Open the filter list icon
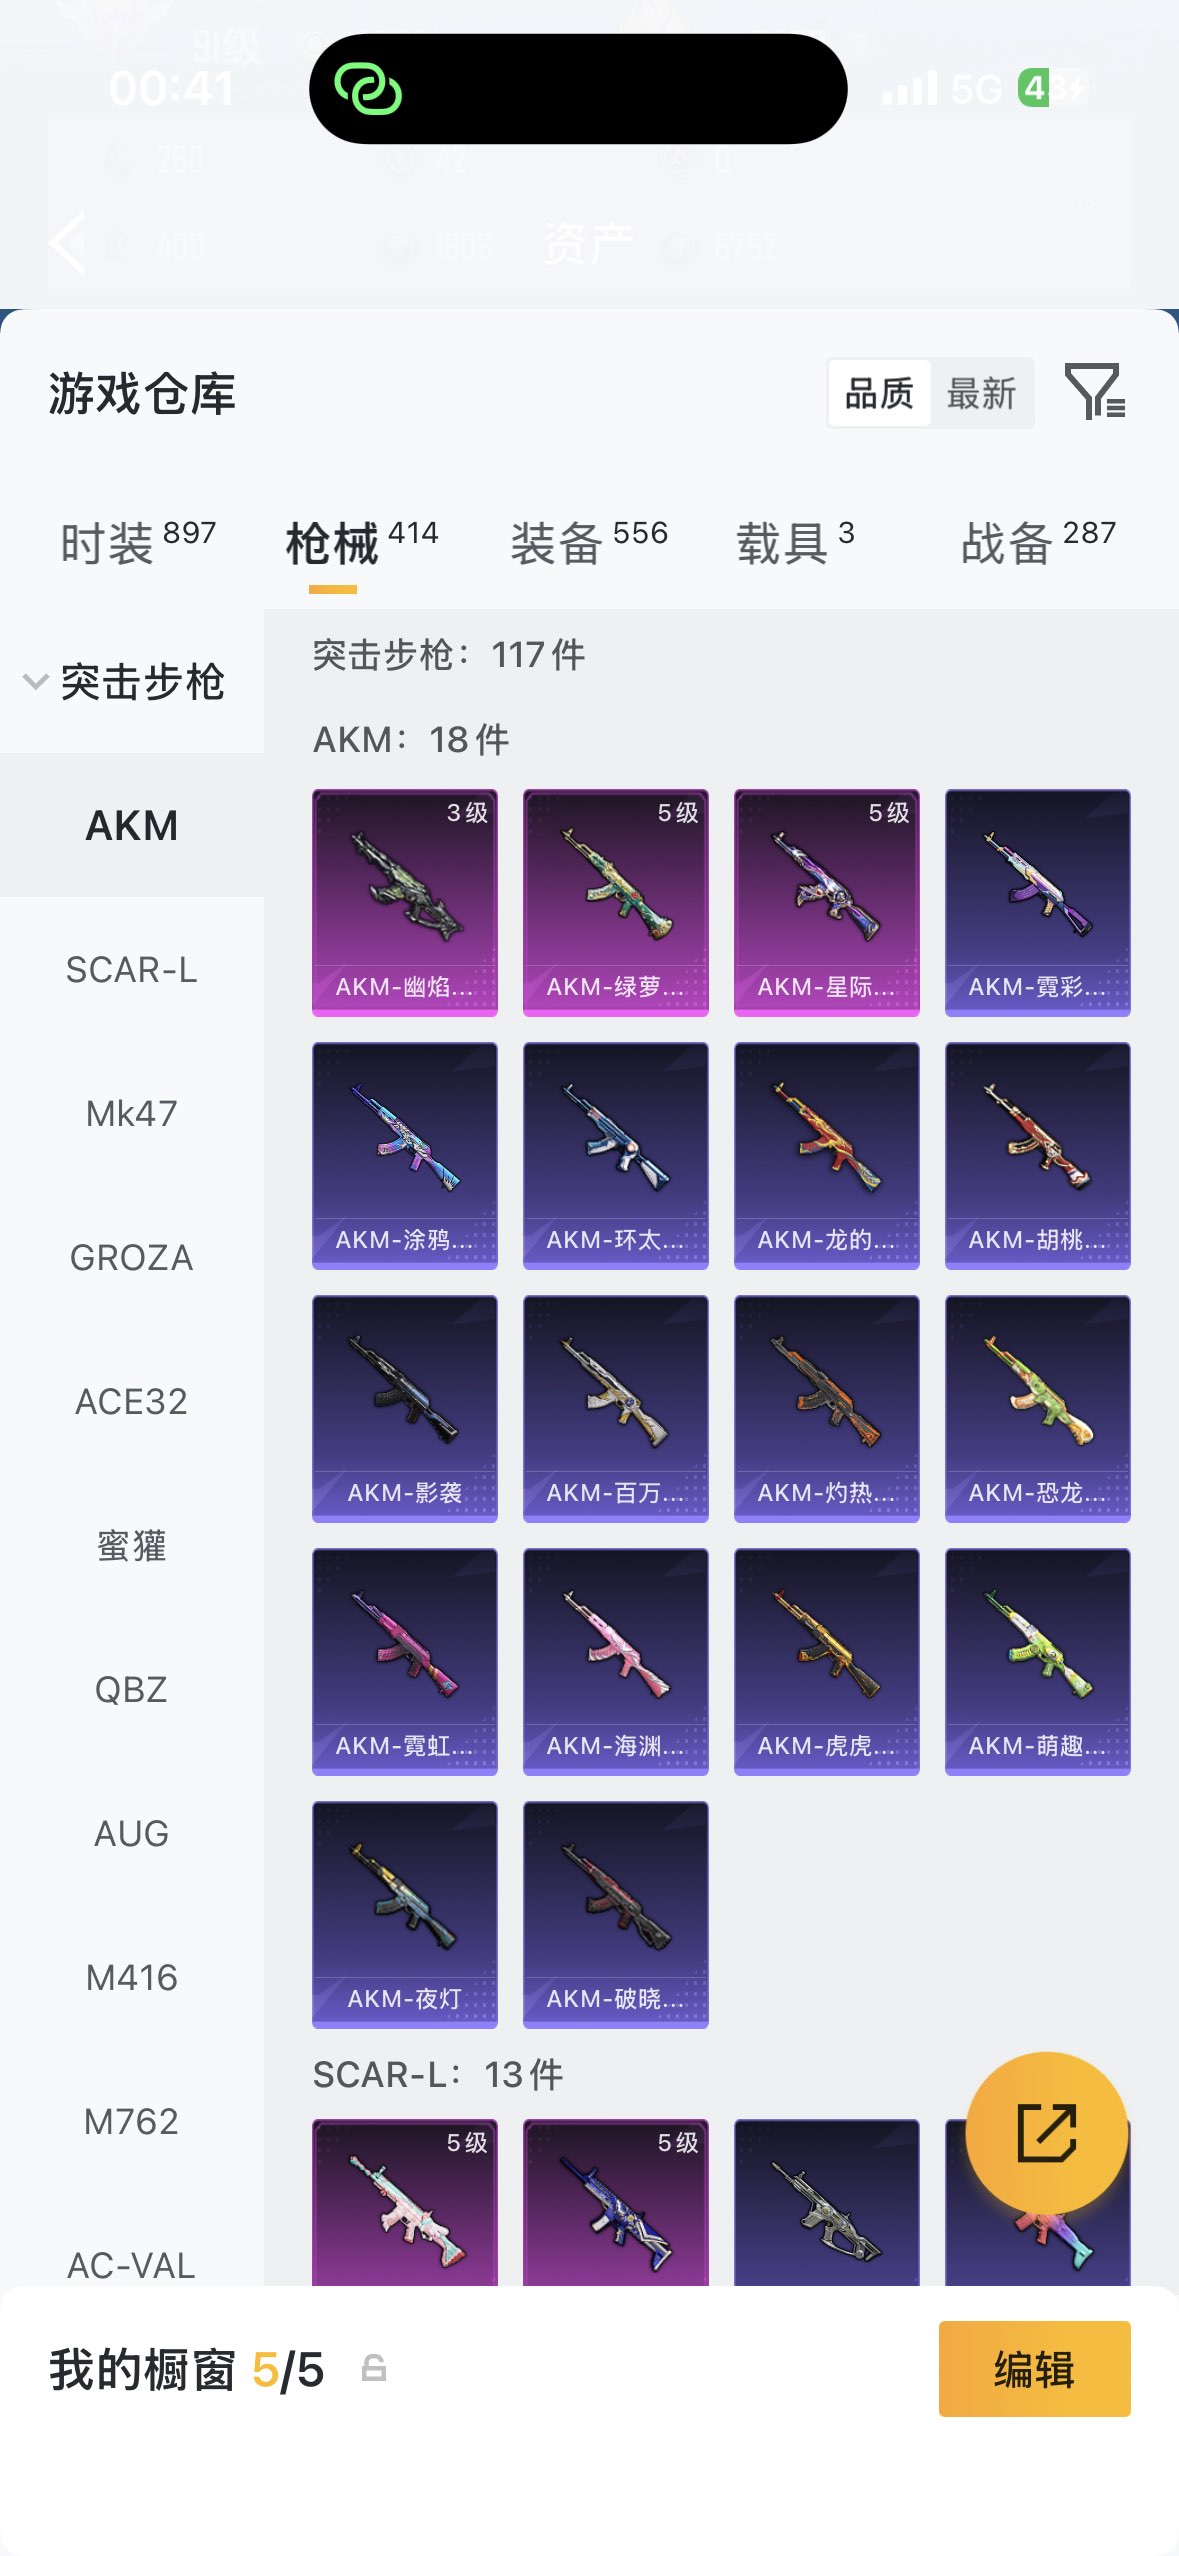The width and height of the screenshot is (1179, 2556). coord(1095,392)
